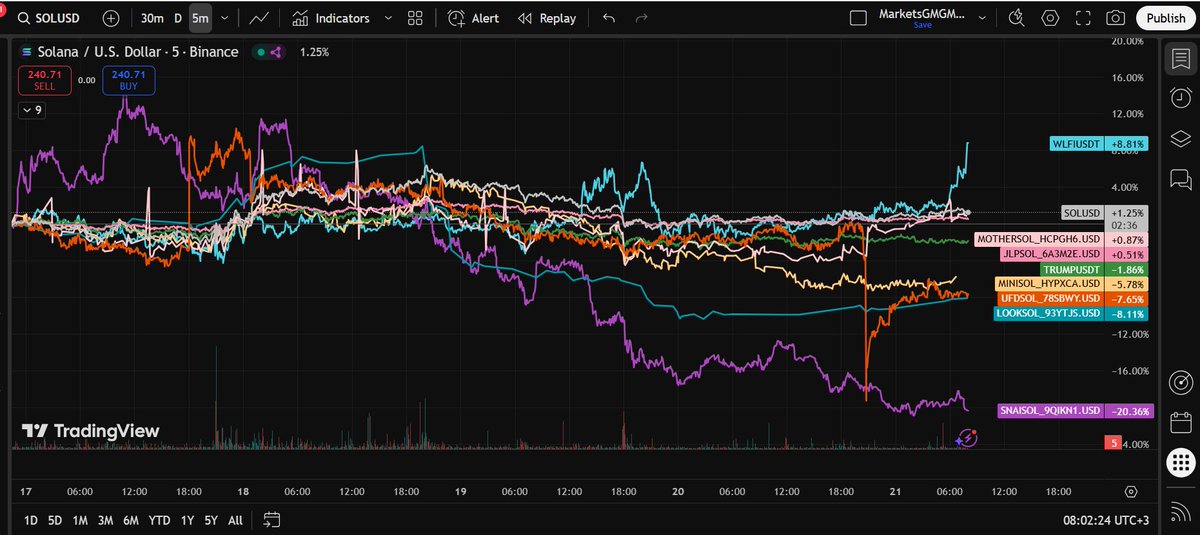Select the 1Y date range
The height and width of the screenshot is (535, 1200).
(x=187, y=520)
